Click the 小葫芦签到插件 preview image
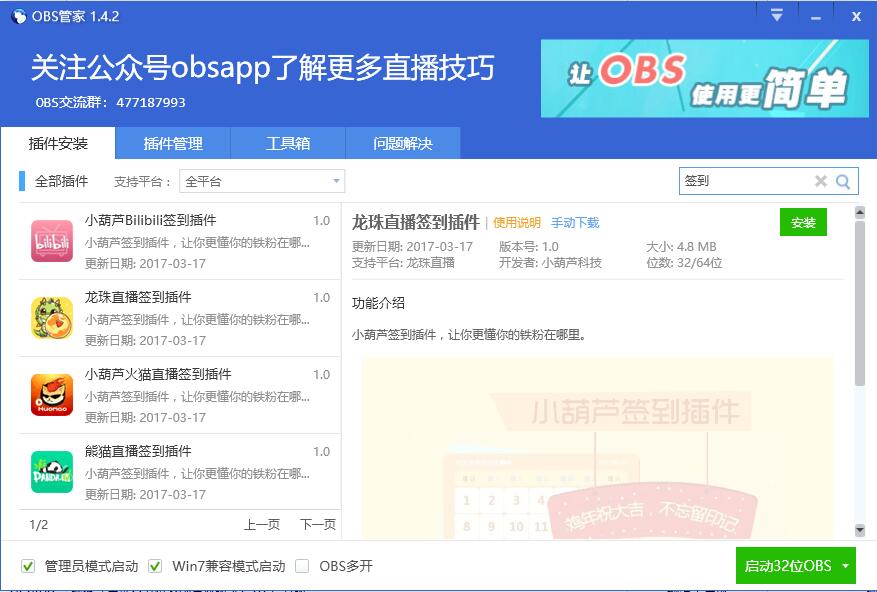 [x=597, y=448]
